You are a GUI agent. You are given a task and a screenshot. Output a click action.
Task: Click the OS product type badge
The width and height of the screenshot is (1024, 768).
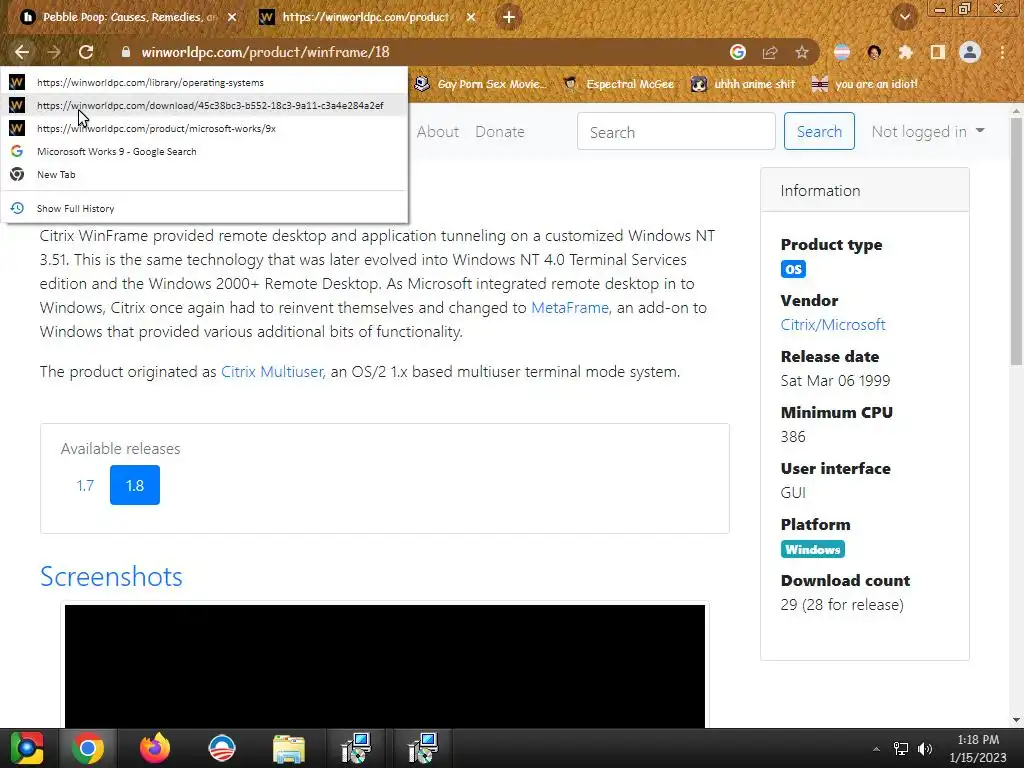(793, 269)
